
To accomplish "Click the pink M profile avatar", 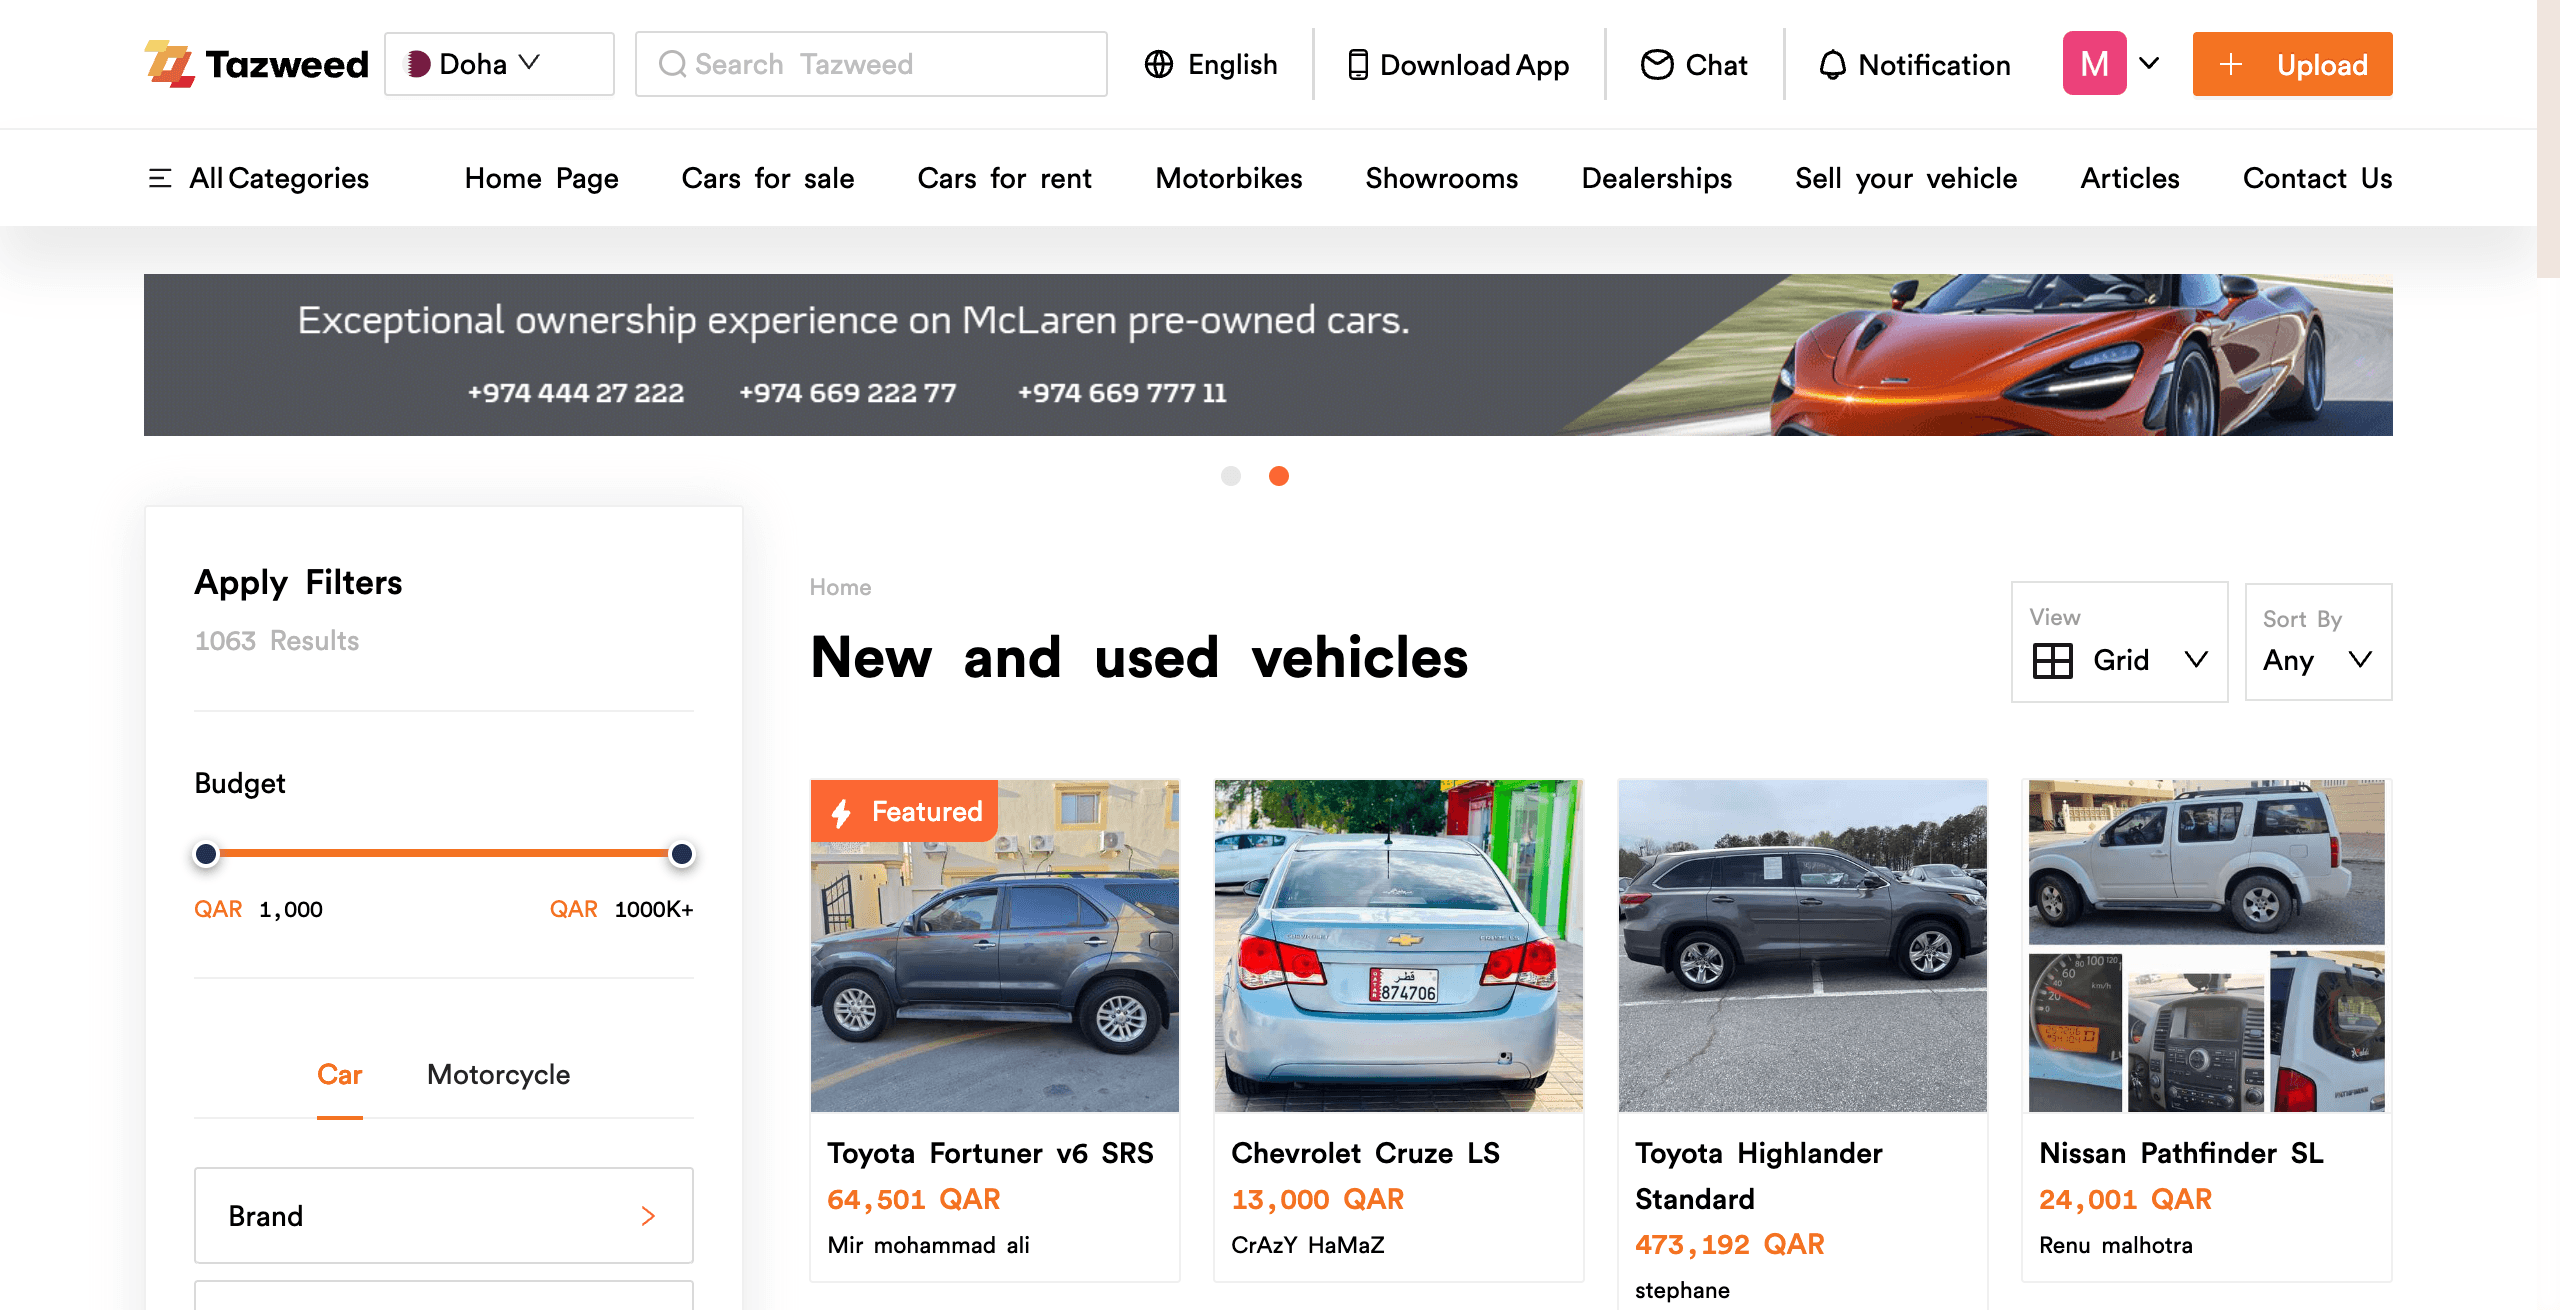I will [2094, 64].
